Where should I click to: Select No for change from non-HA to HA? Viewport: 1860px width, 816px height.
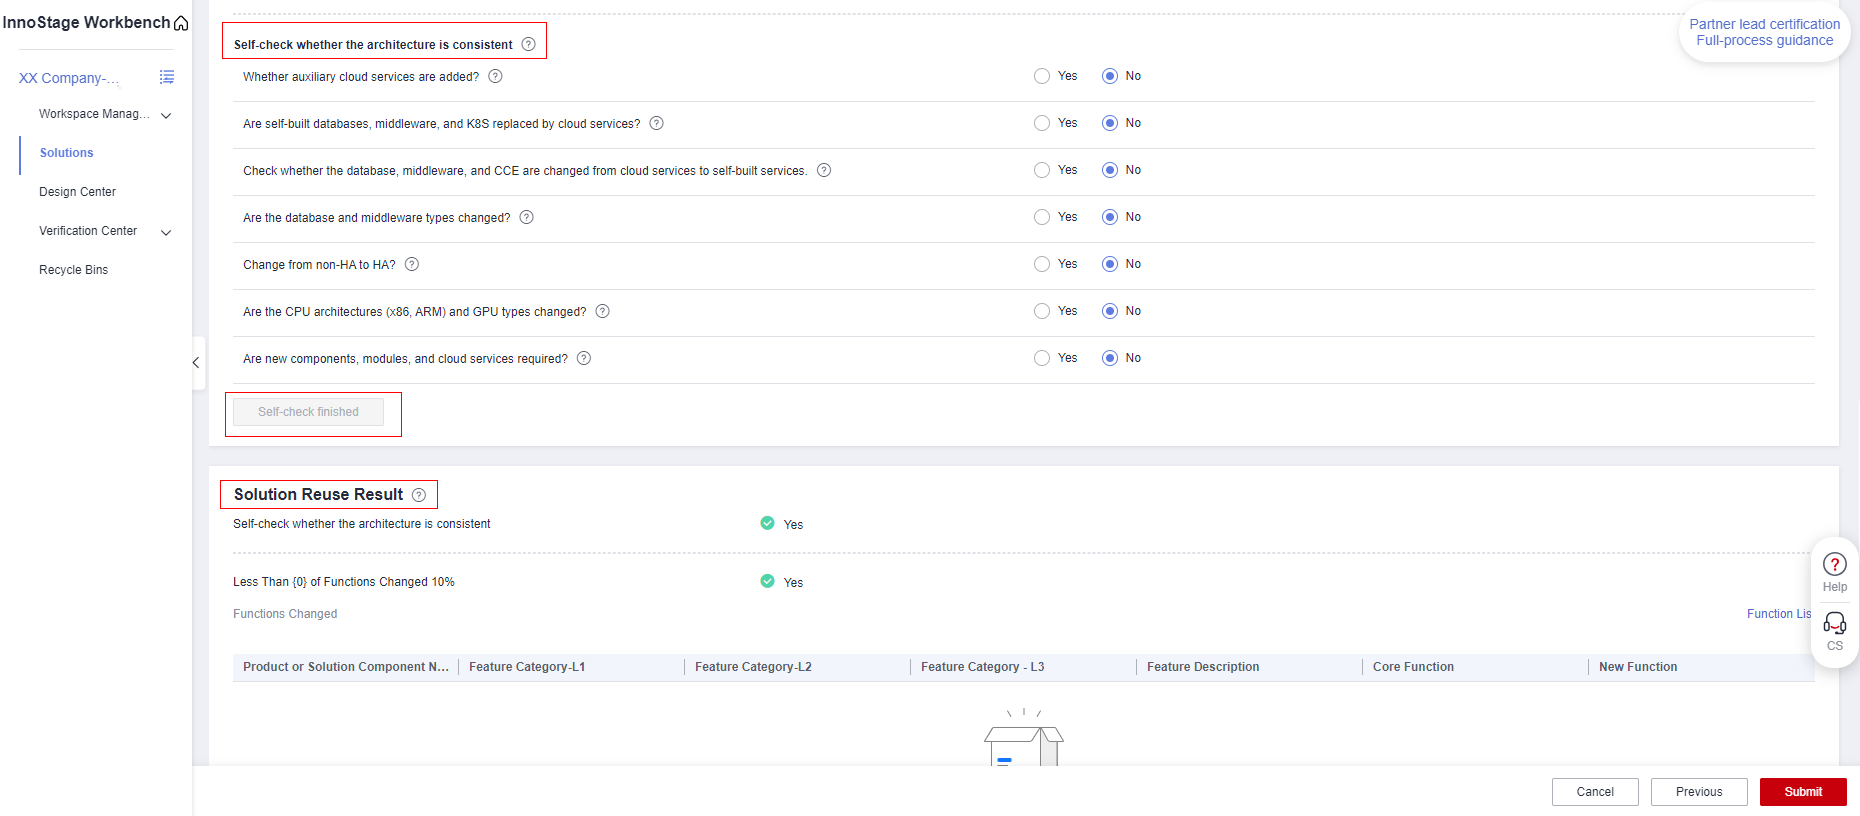click(1110, 264)
